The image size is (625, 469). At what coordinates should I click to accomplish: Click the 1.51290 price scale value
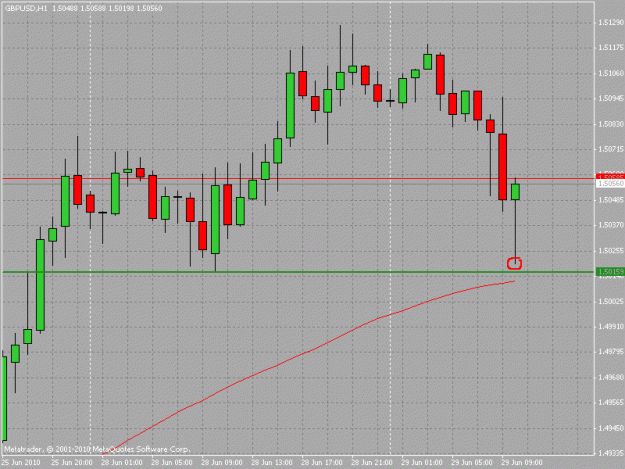(611, 23)
